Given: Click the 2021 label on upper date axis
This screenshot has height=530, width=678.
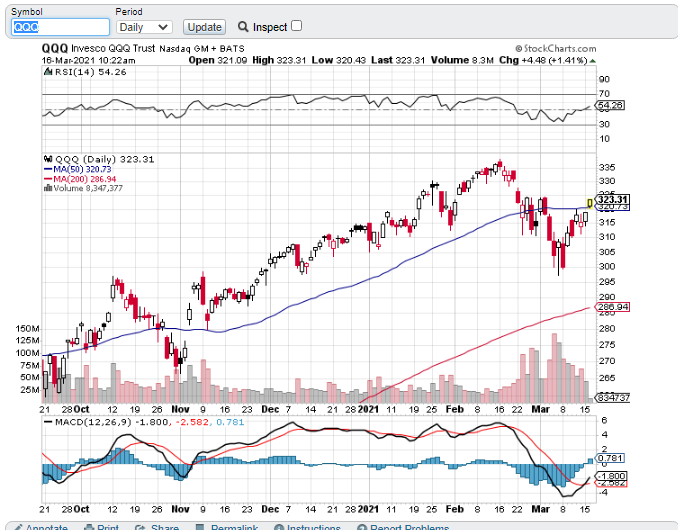Looking at the screenshot, I should click(x=368, y=409).
